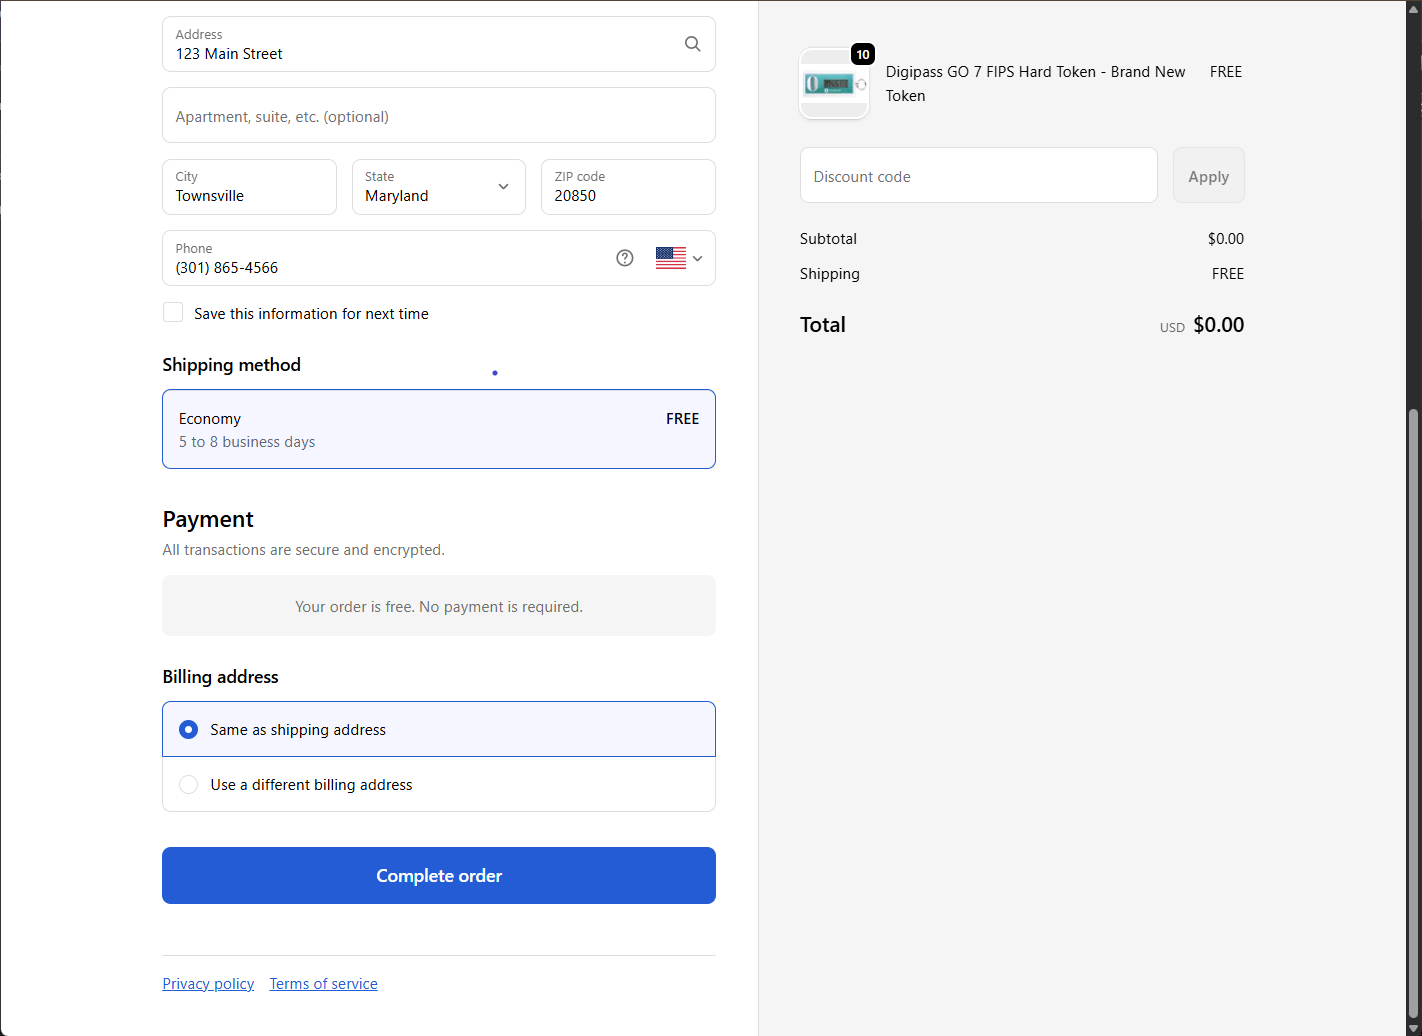Open the State dropdown showing Maryland
The width and height of the screenshot is (1422, 1036).
pos(438,187)
